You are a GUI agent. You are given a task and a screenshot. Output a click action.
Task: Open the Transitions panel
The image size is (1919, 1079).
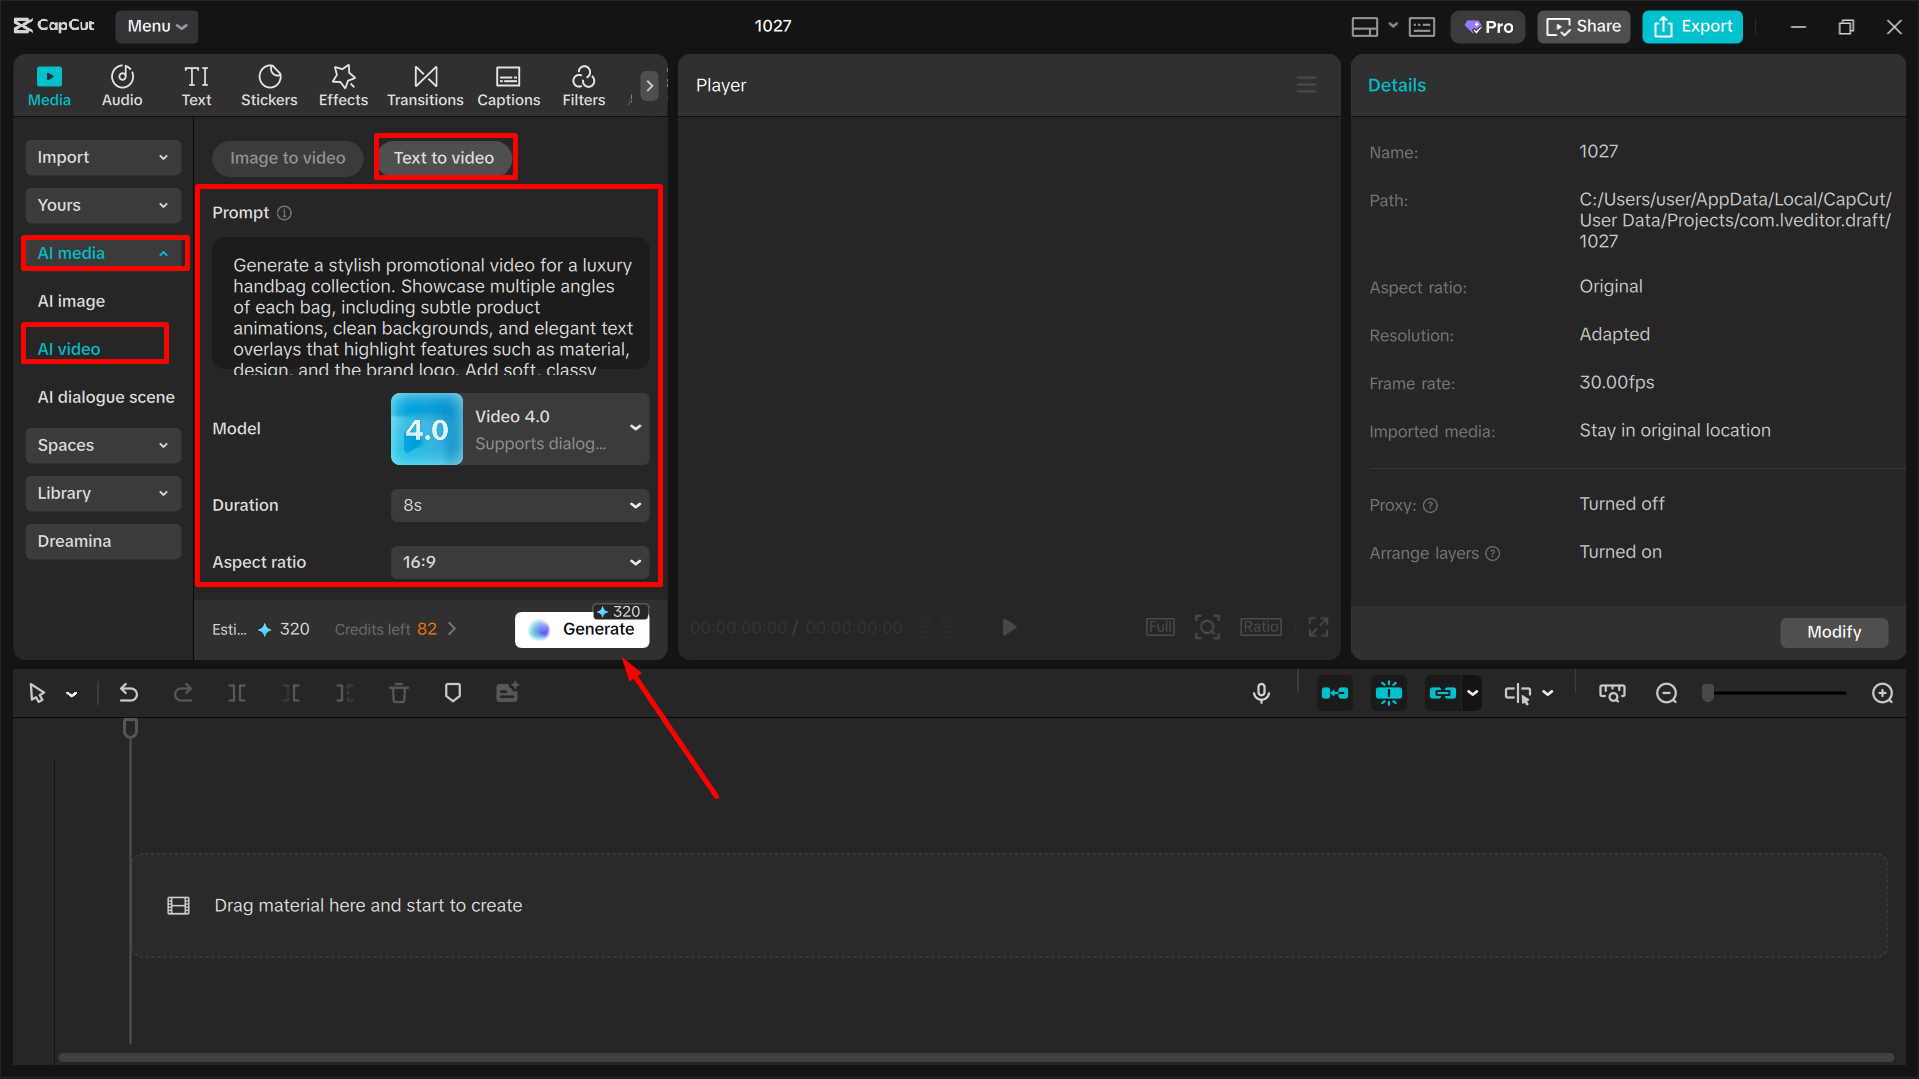(x=425, y=85)
